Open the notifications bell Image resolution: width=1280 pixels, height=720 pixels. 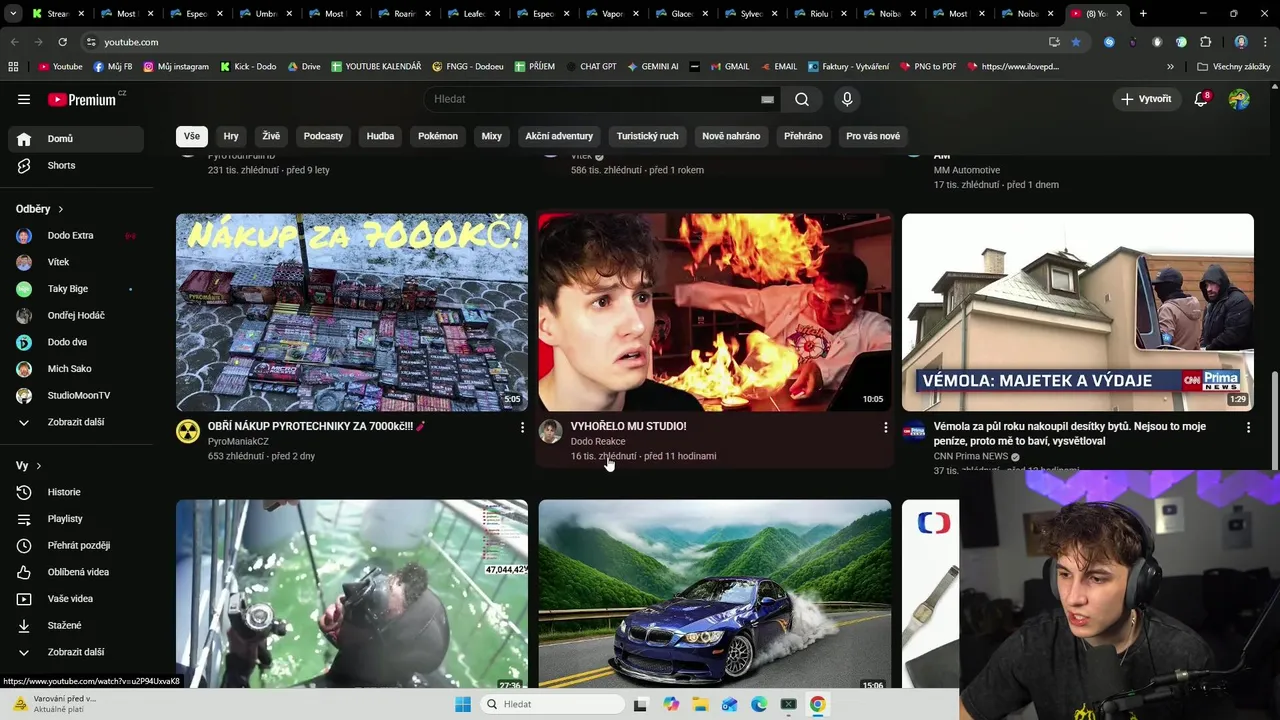click(x=1201, y=99)
